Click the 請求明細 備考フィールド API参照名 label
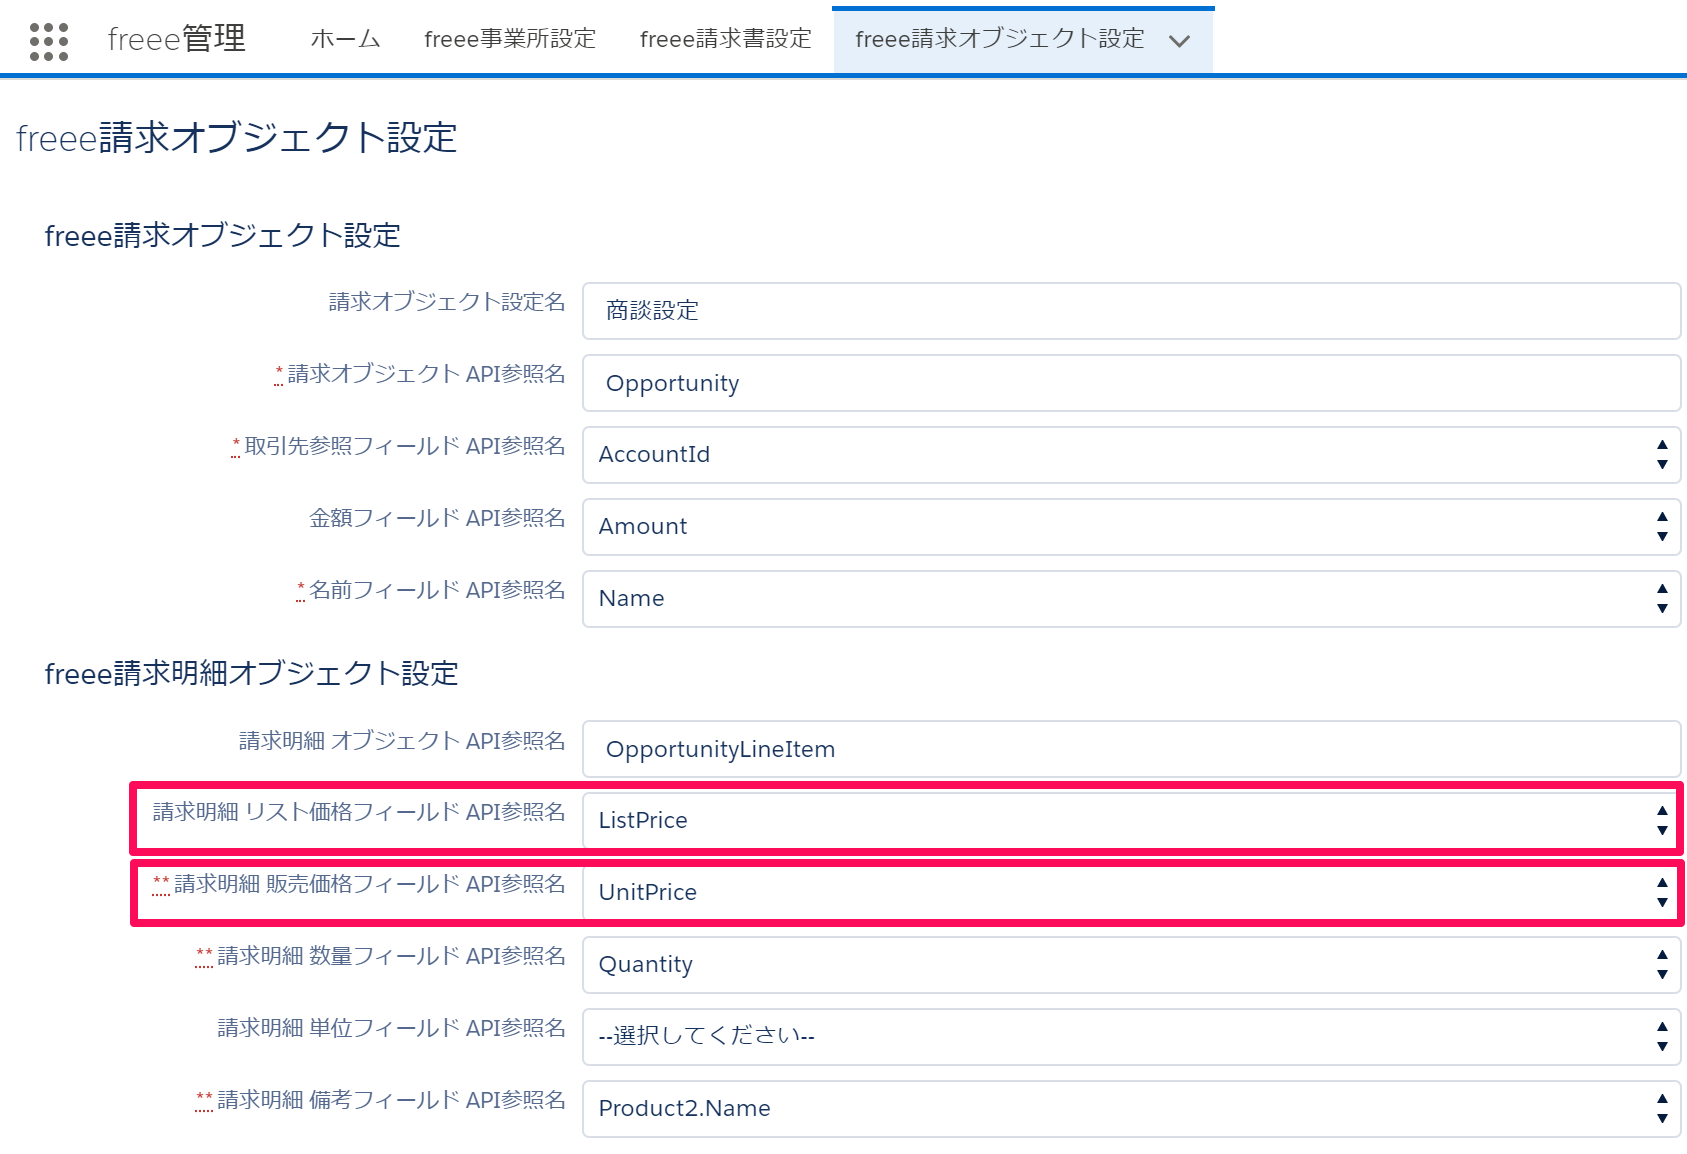The height and width of the screenshot is (1154, 1687). coord(391,1100)
